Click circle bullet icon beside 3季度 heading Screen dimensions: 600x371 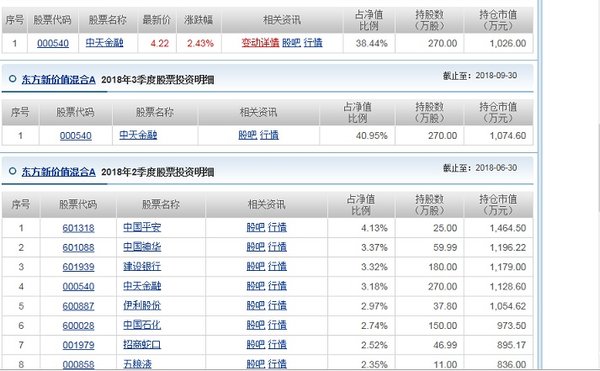12,79
